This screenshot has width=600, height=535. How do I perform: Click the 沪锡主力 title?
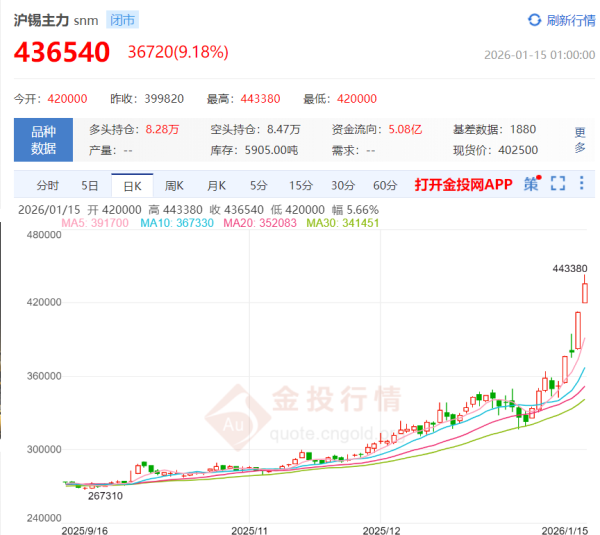point(41,20)
